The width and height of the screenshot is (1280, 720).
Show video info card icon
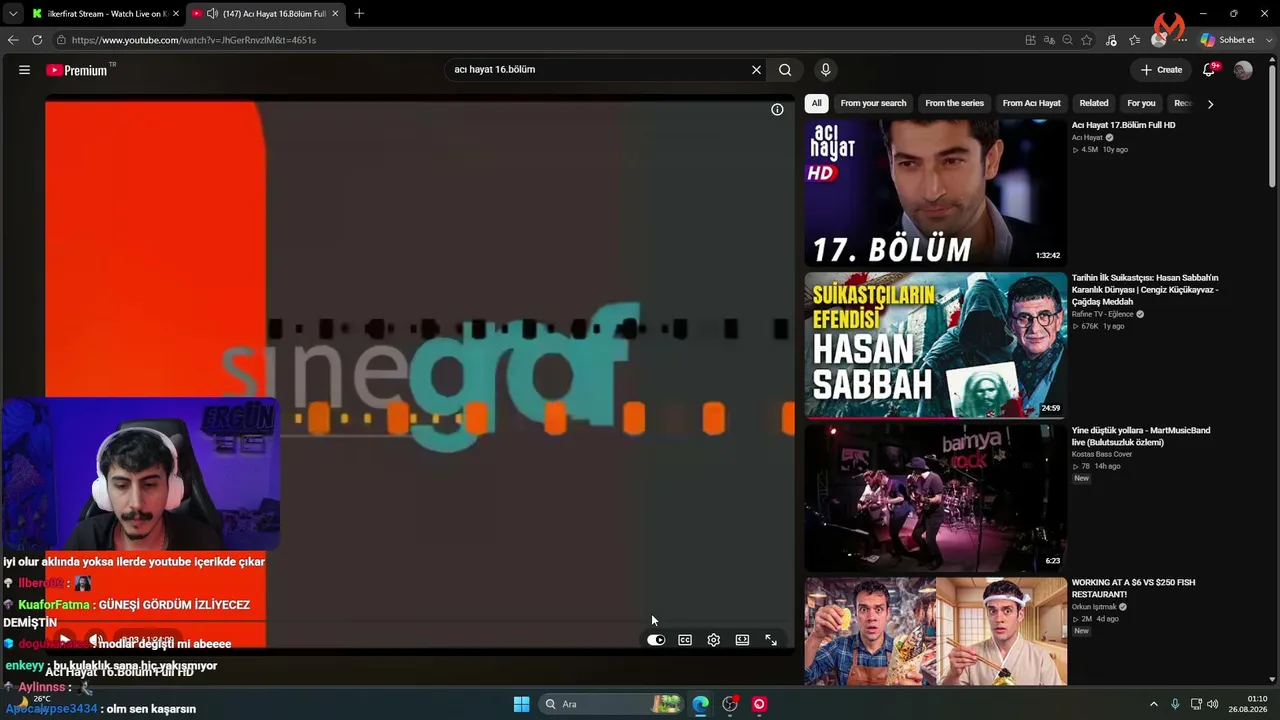(x=777, y=110)
